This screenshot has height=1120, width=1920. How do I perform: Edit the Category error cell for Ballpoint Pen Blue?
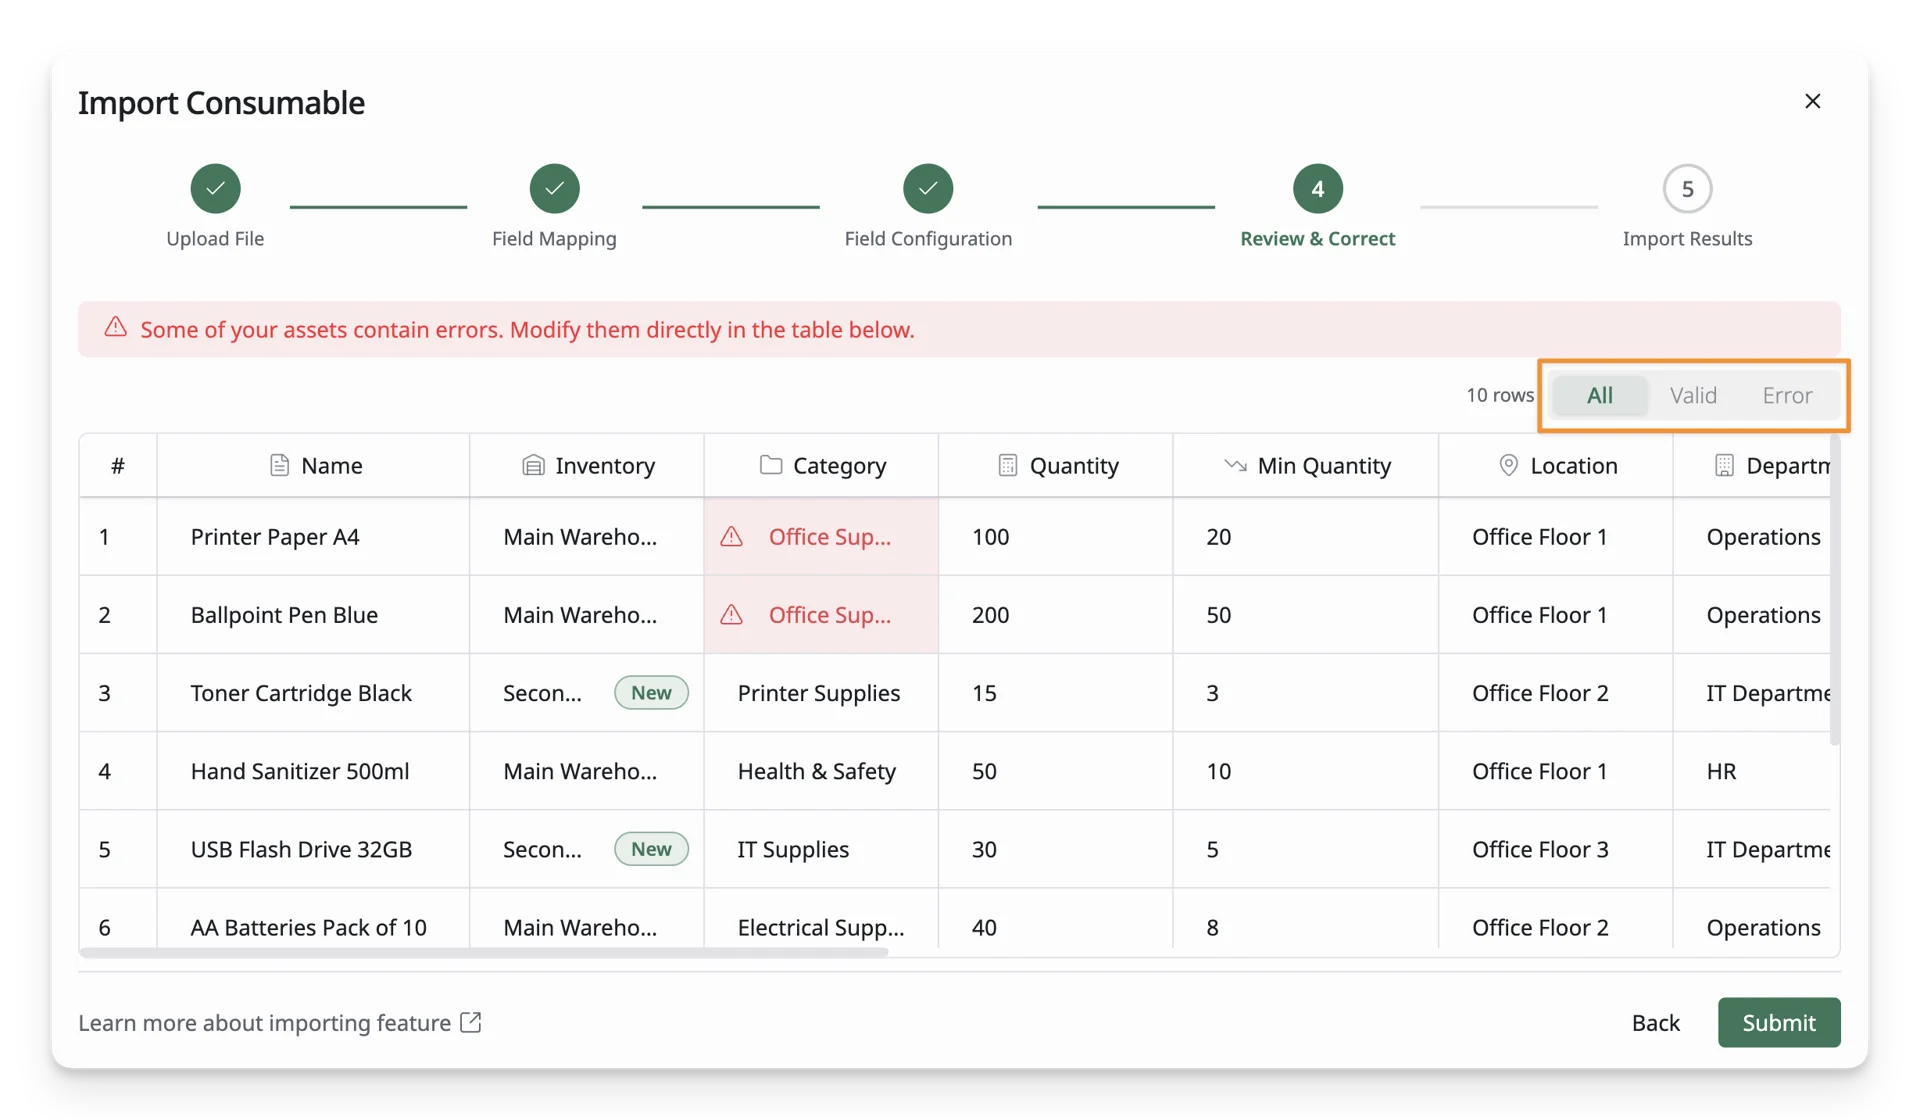[821, 614]
